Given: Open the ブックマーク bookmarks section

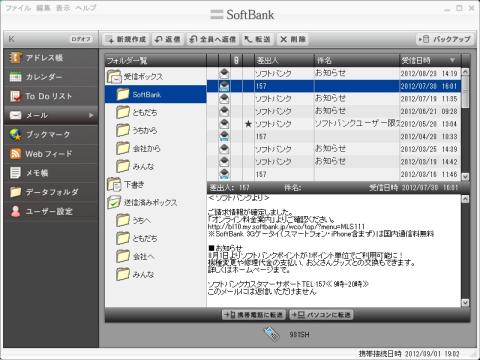Looking at the screenshot, I should click(51, 135).
